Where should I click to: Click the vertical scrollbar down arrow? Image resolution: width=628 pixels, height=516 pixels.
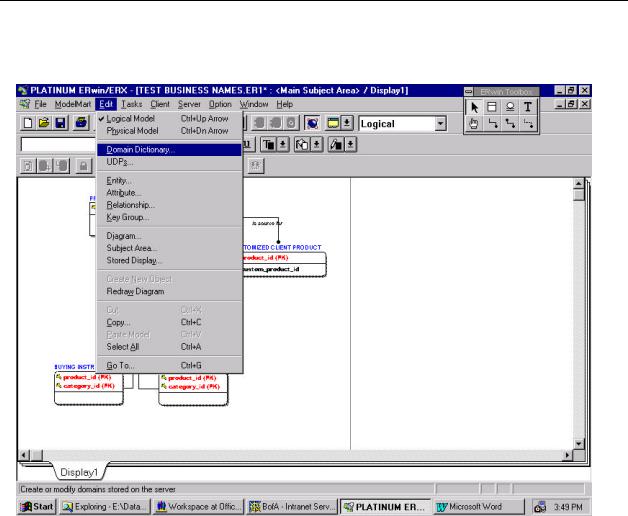click(x=579, y=443)
